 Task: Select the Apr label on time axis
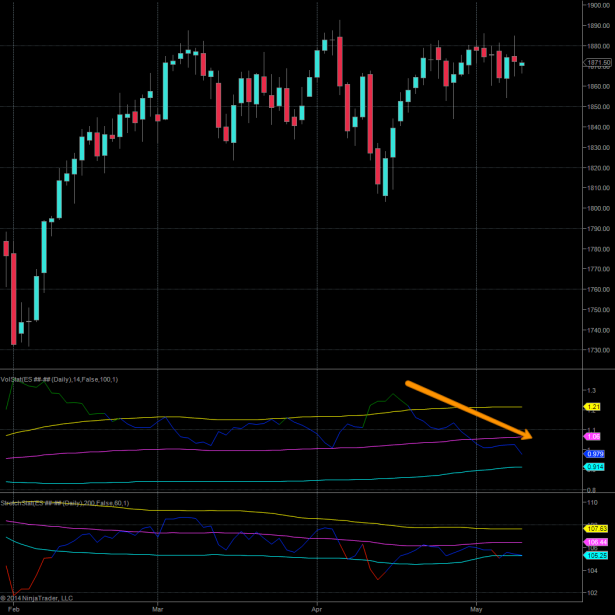pyautogui.click(x=317, y=607)
